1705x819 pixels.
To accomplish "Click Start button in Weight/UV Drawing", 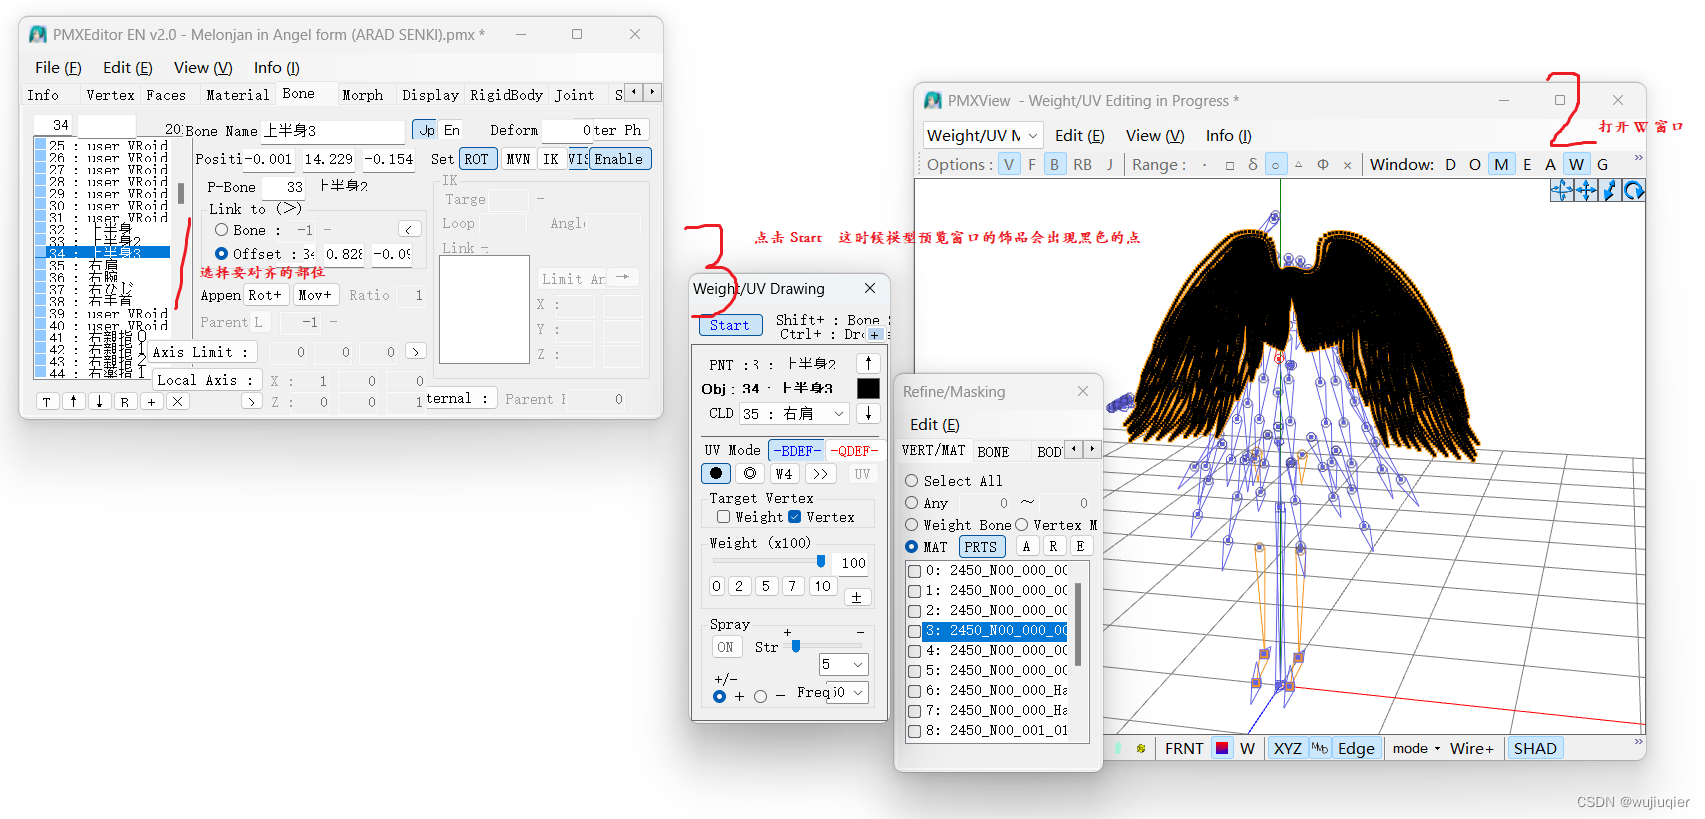I will [x=730, y=325].
